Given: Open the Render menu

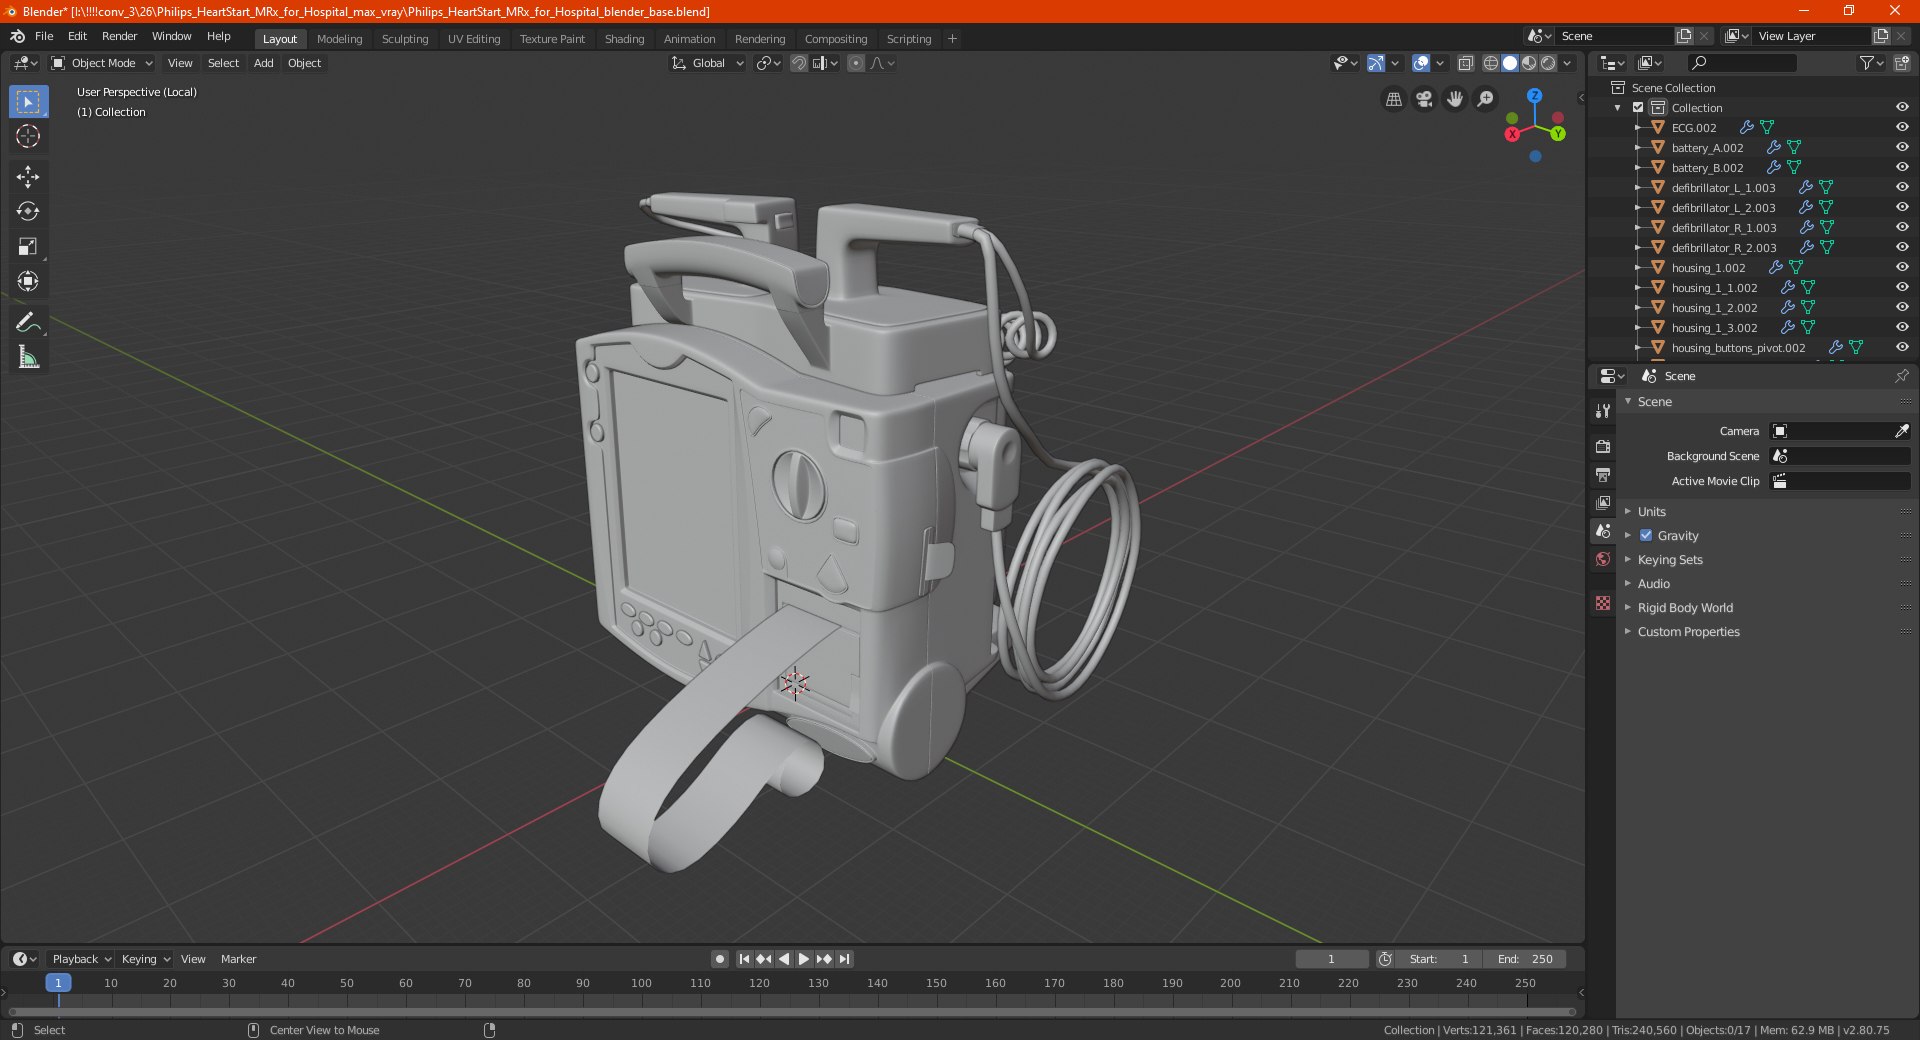Looking at the screenshot, I should tap(119, 36).
